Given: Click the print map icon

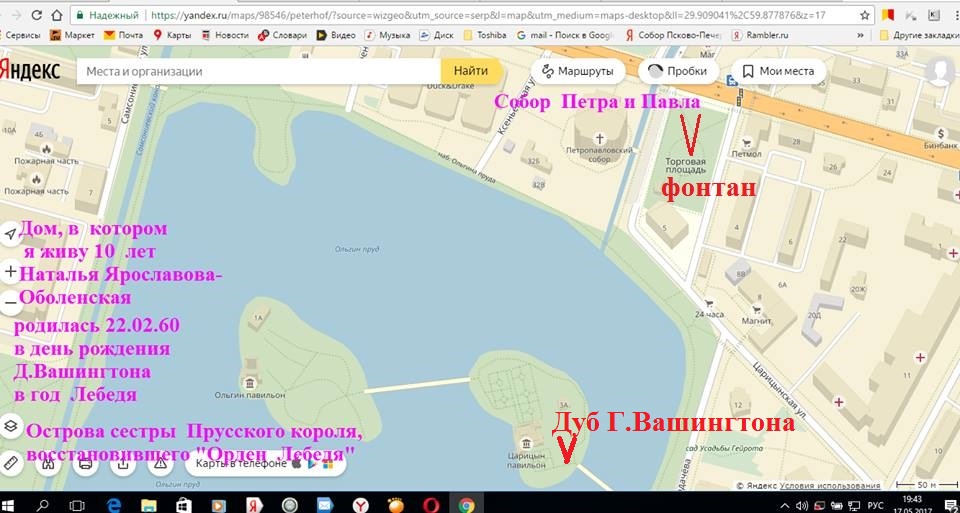Looking at the screenshot, I should tap(85, 463).
